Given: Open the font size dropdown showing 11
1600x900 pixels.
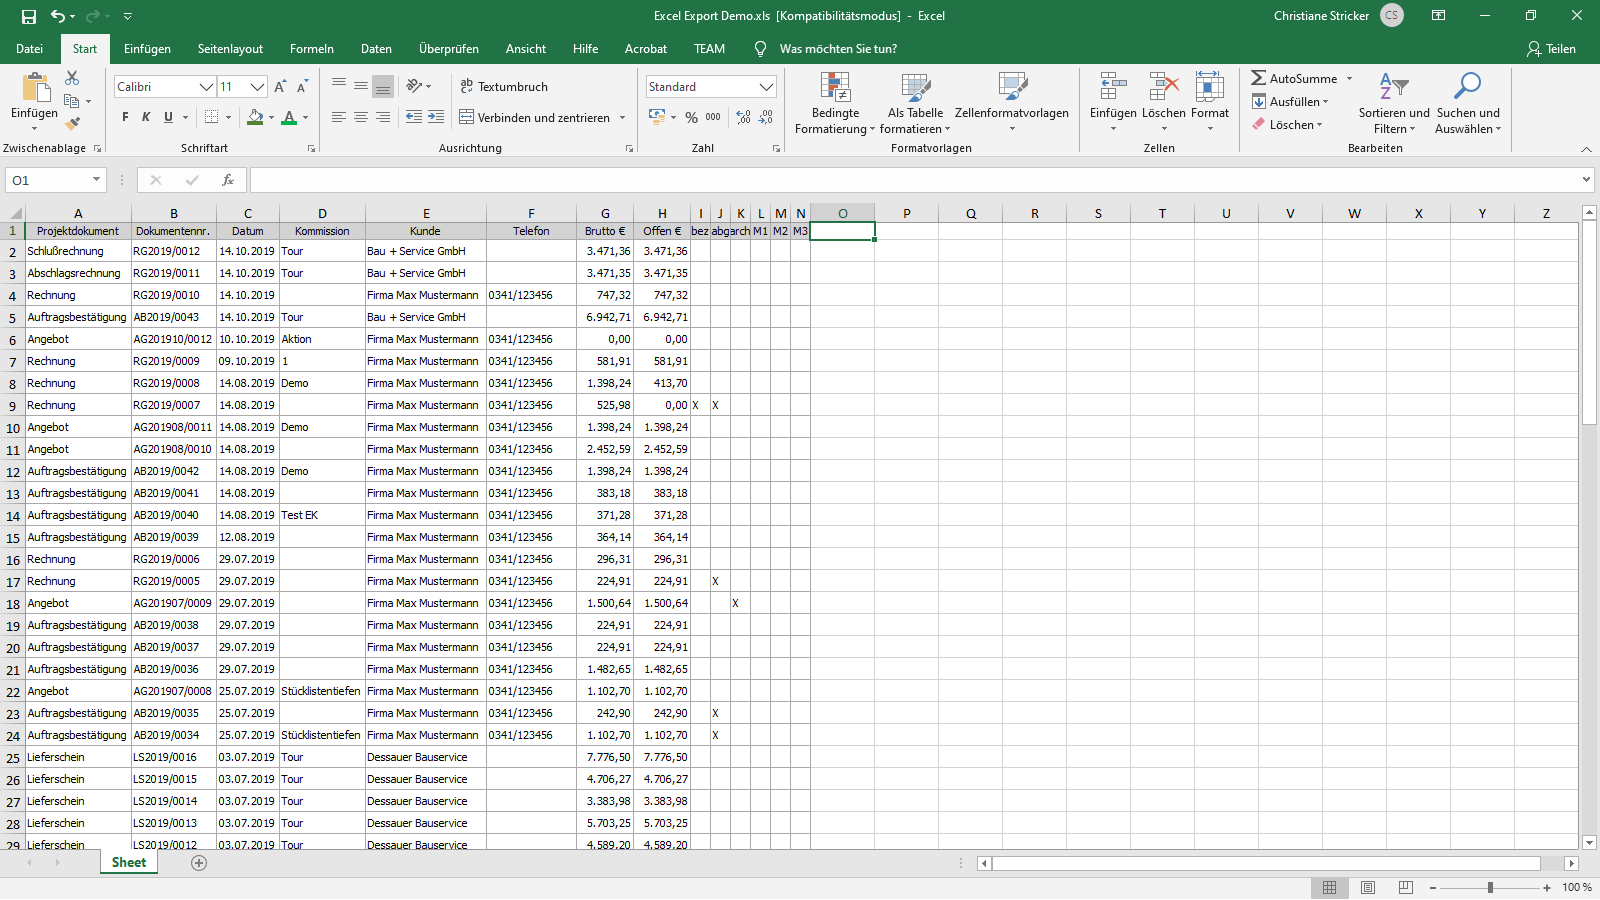Looking at the screenshot, I should pos(257,87).
